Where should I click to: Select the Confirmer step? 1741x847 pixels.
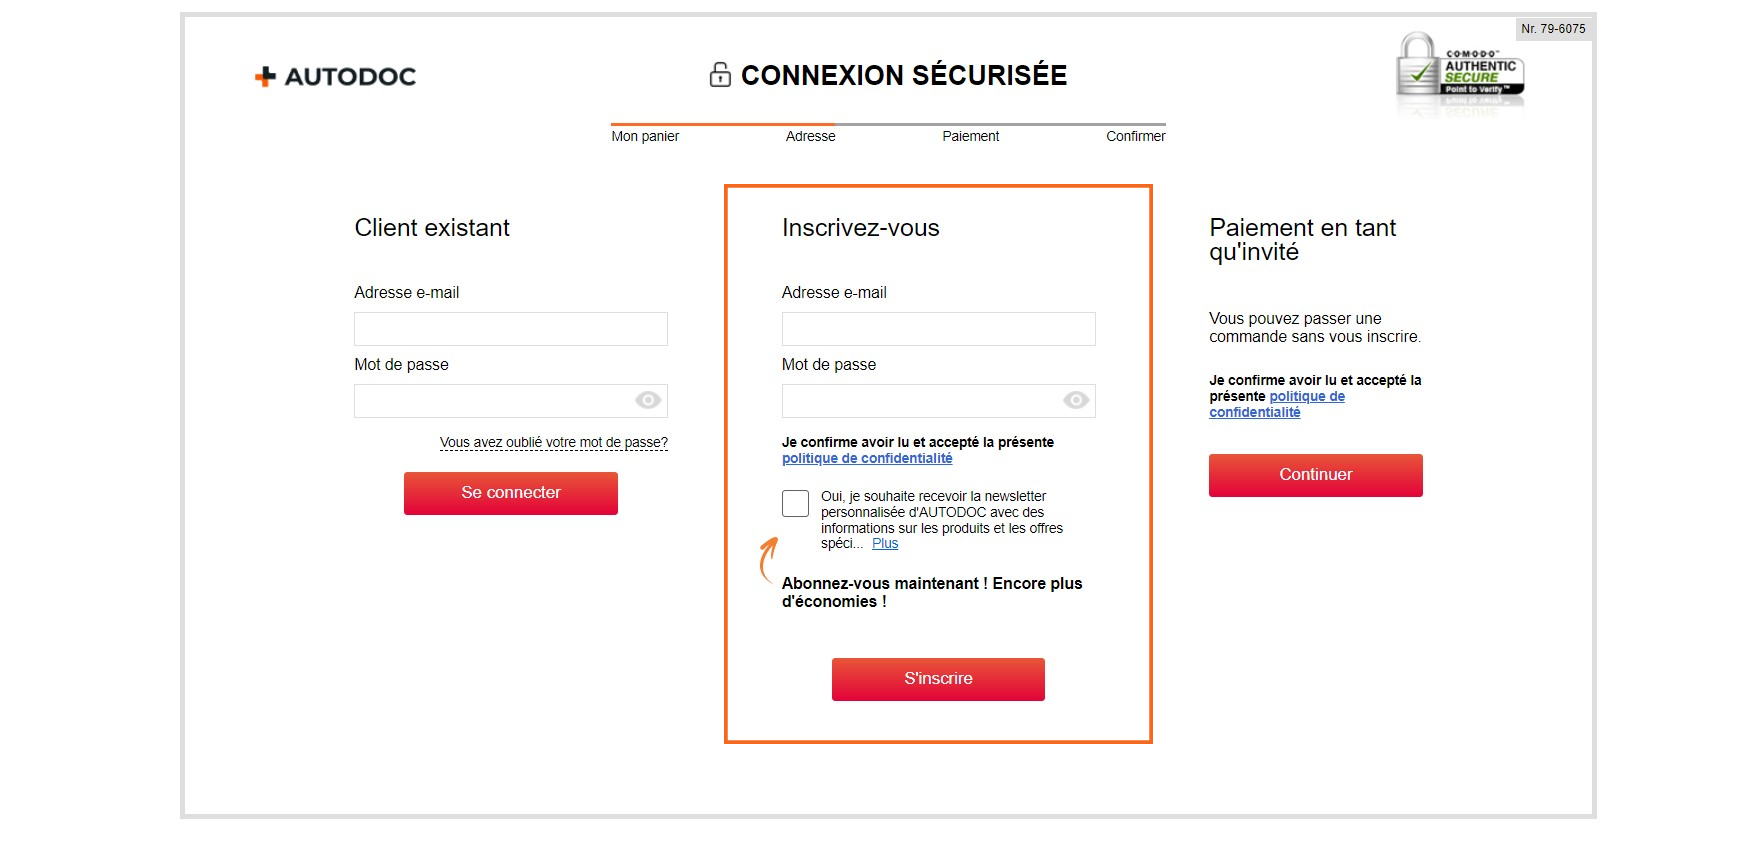1135,136
